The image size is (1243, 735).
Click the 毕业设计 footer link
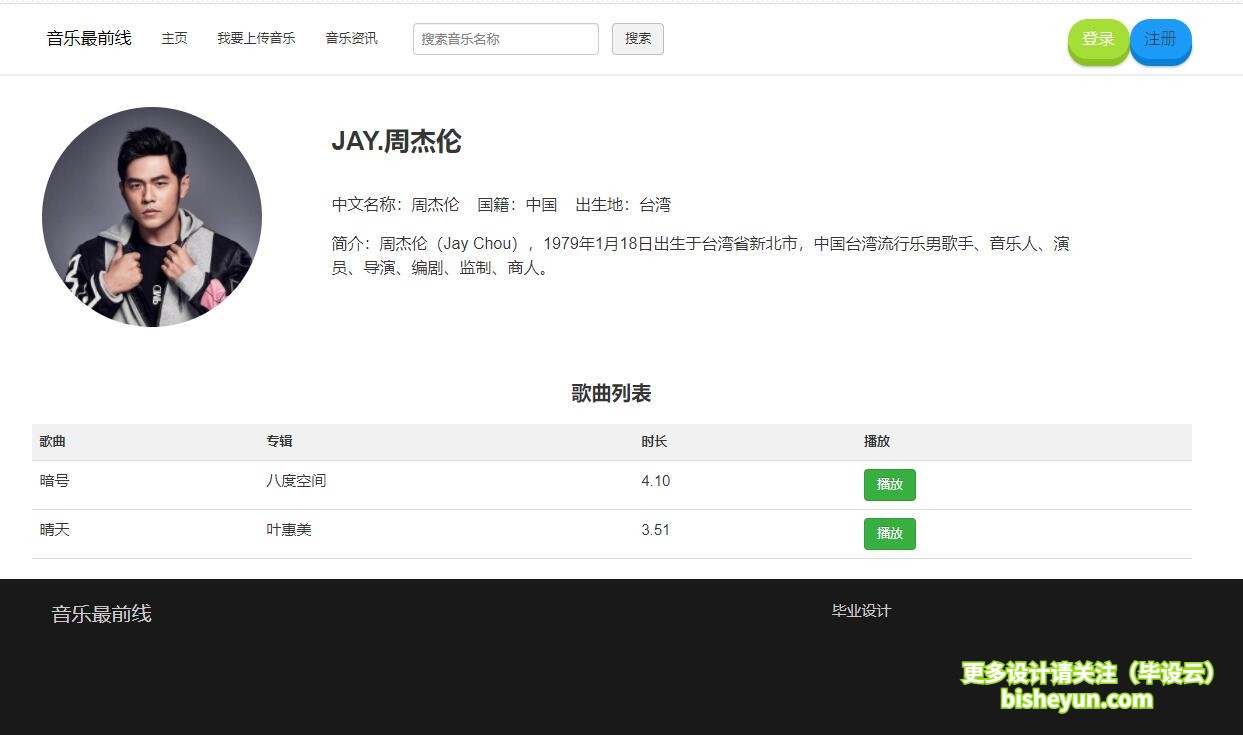(860, 610)
